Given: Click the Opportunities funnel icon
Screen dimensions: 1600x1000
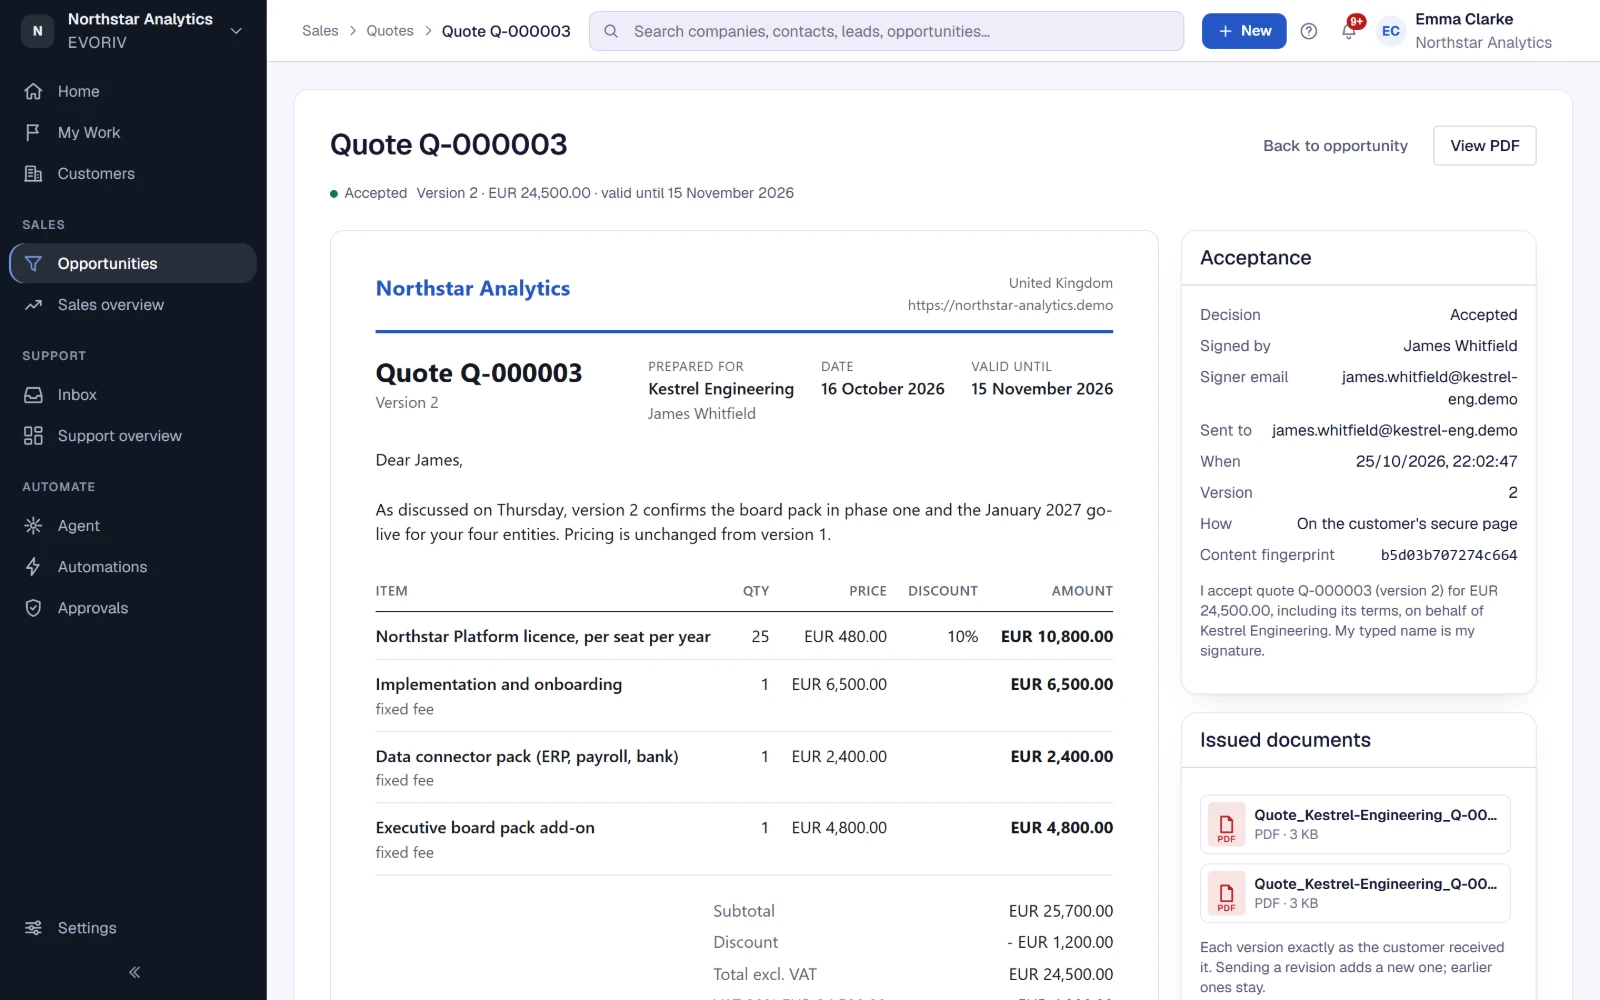Looking at the screenshot, I should coord(33,263).
